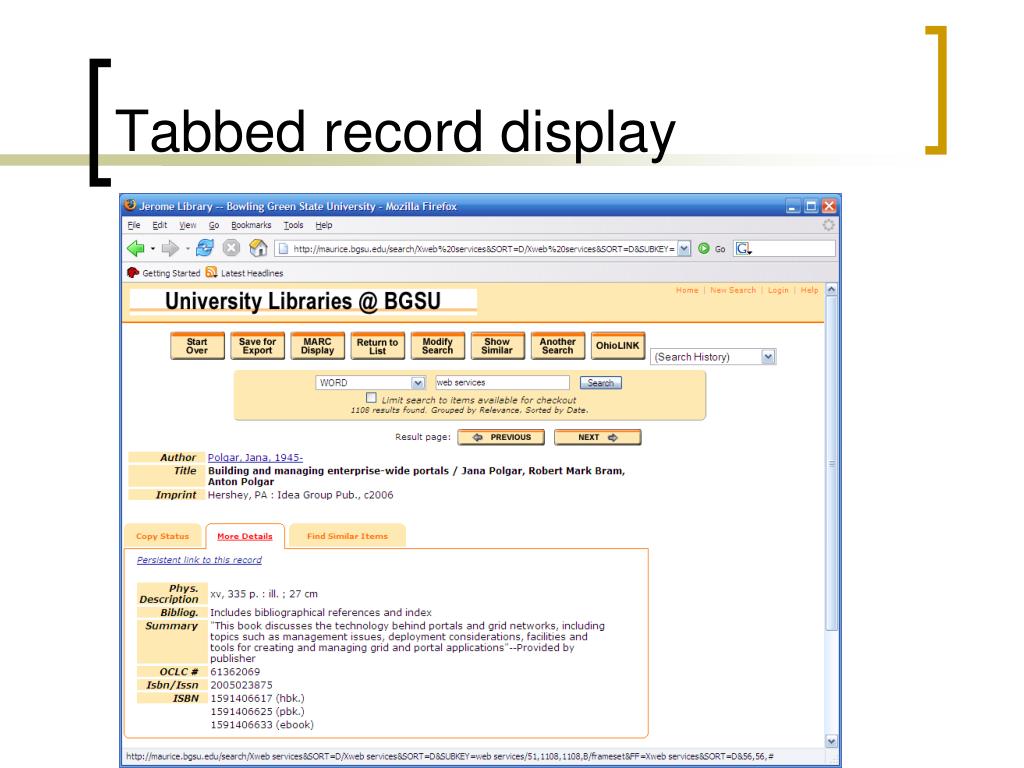Open the View menu
This screenshot has height=768, width=1024.
[187, 225]
